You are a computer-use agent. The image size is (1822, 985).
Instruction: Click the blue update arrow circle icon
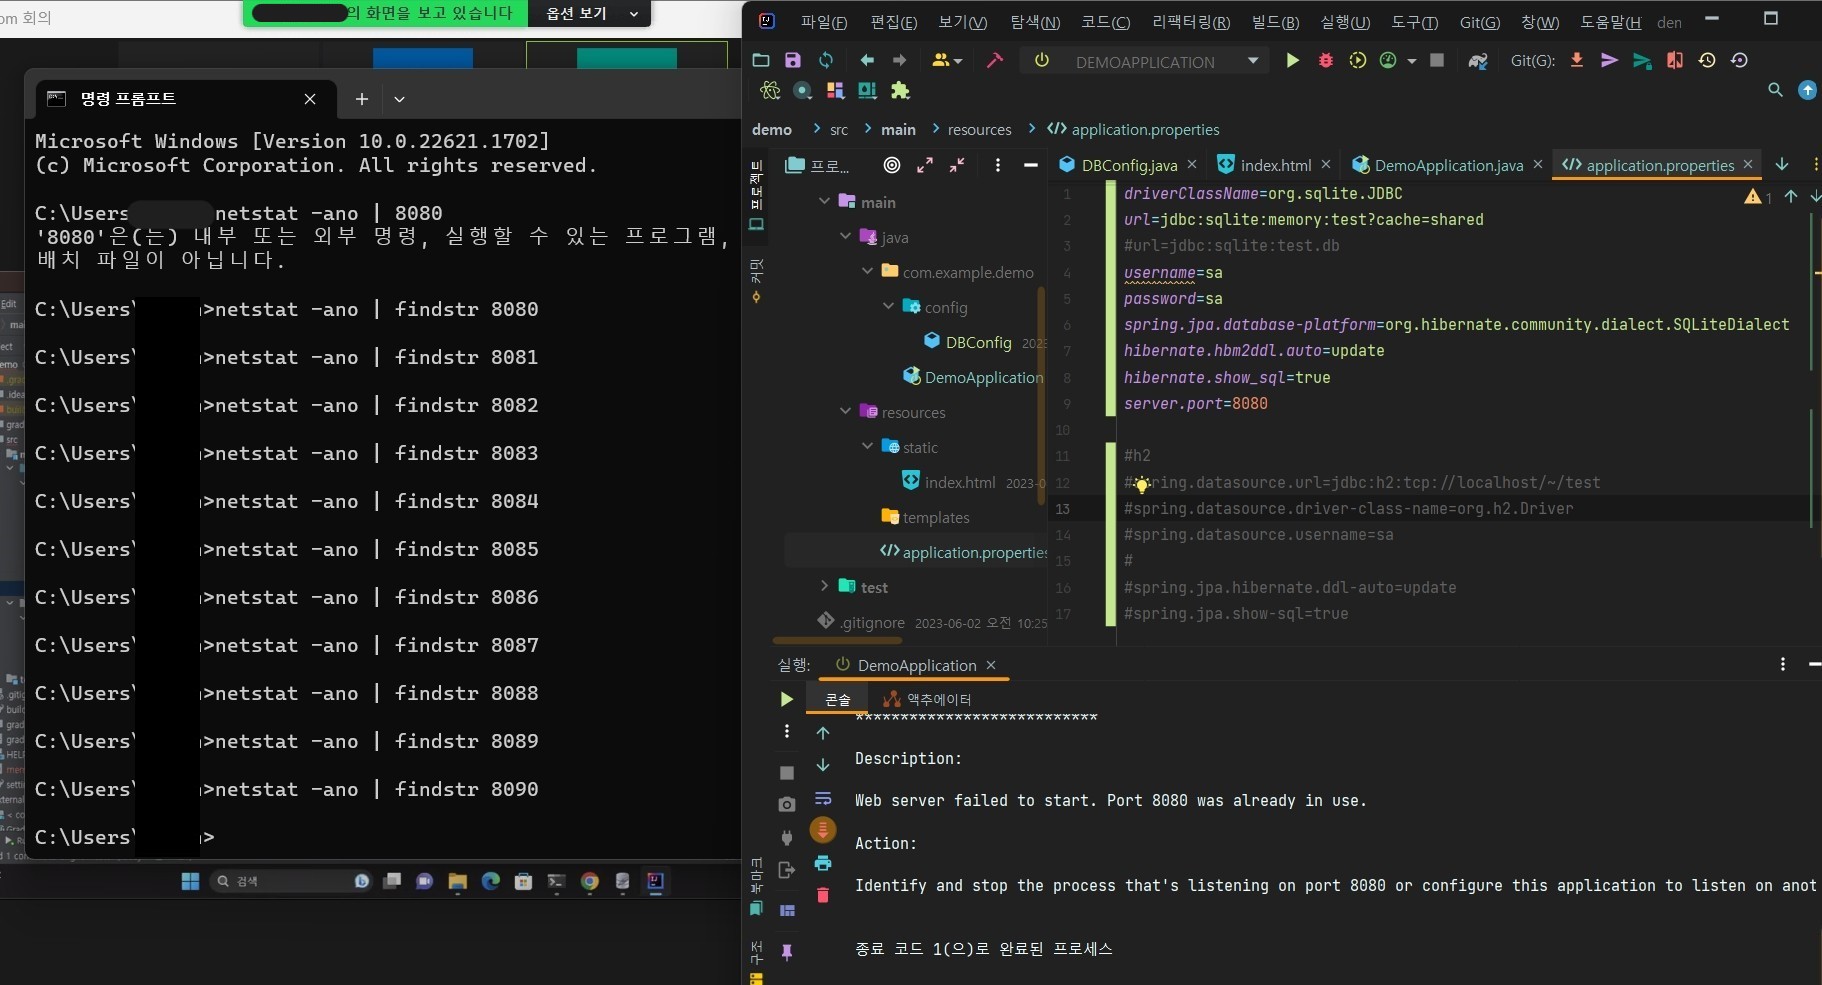[1807, 90]
